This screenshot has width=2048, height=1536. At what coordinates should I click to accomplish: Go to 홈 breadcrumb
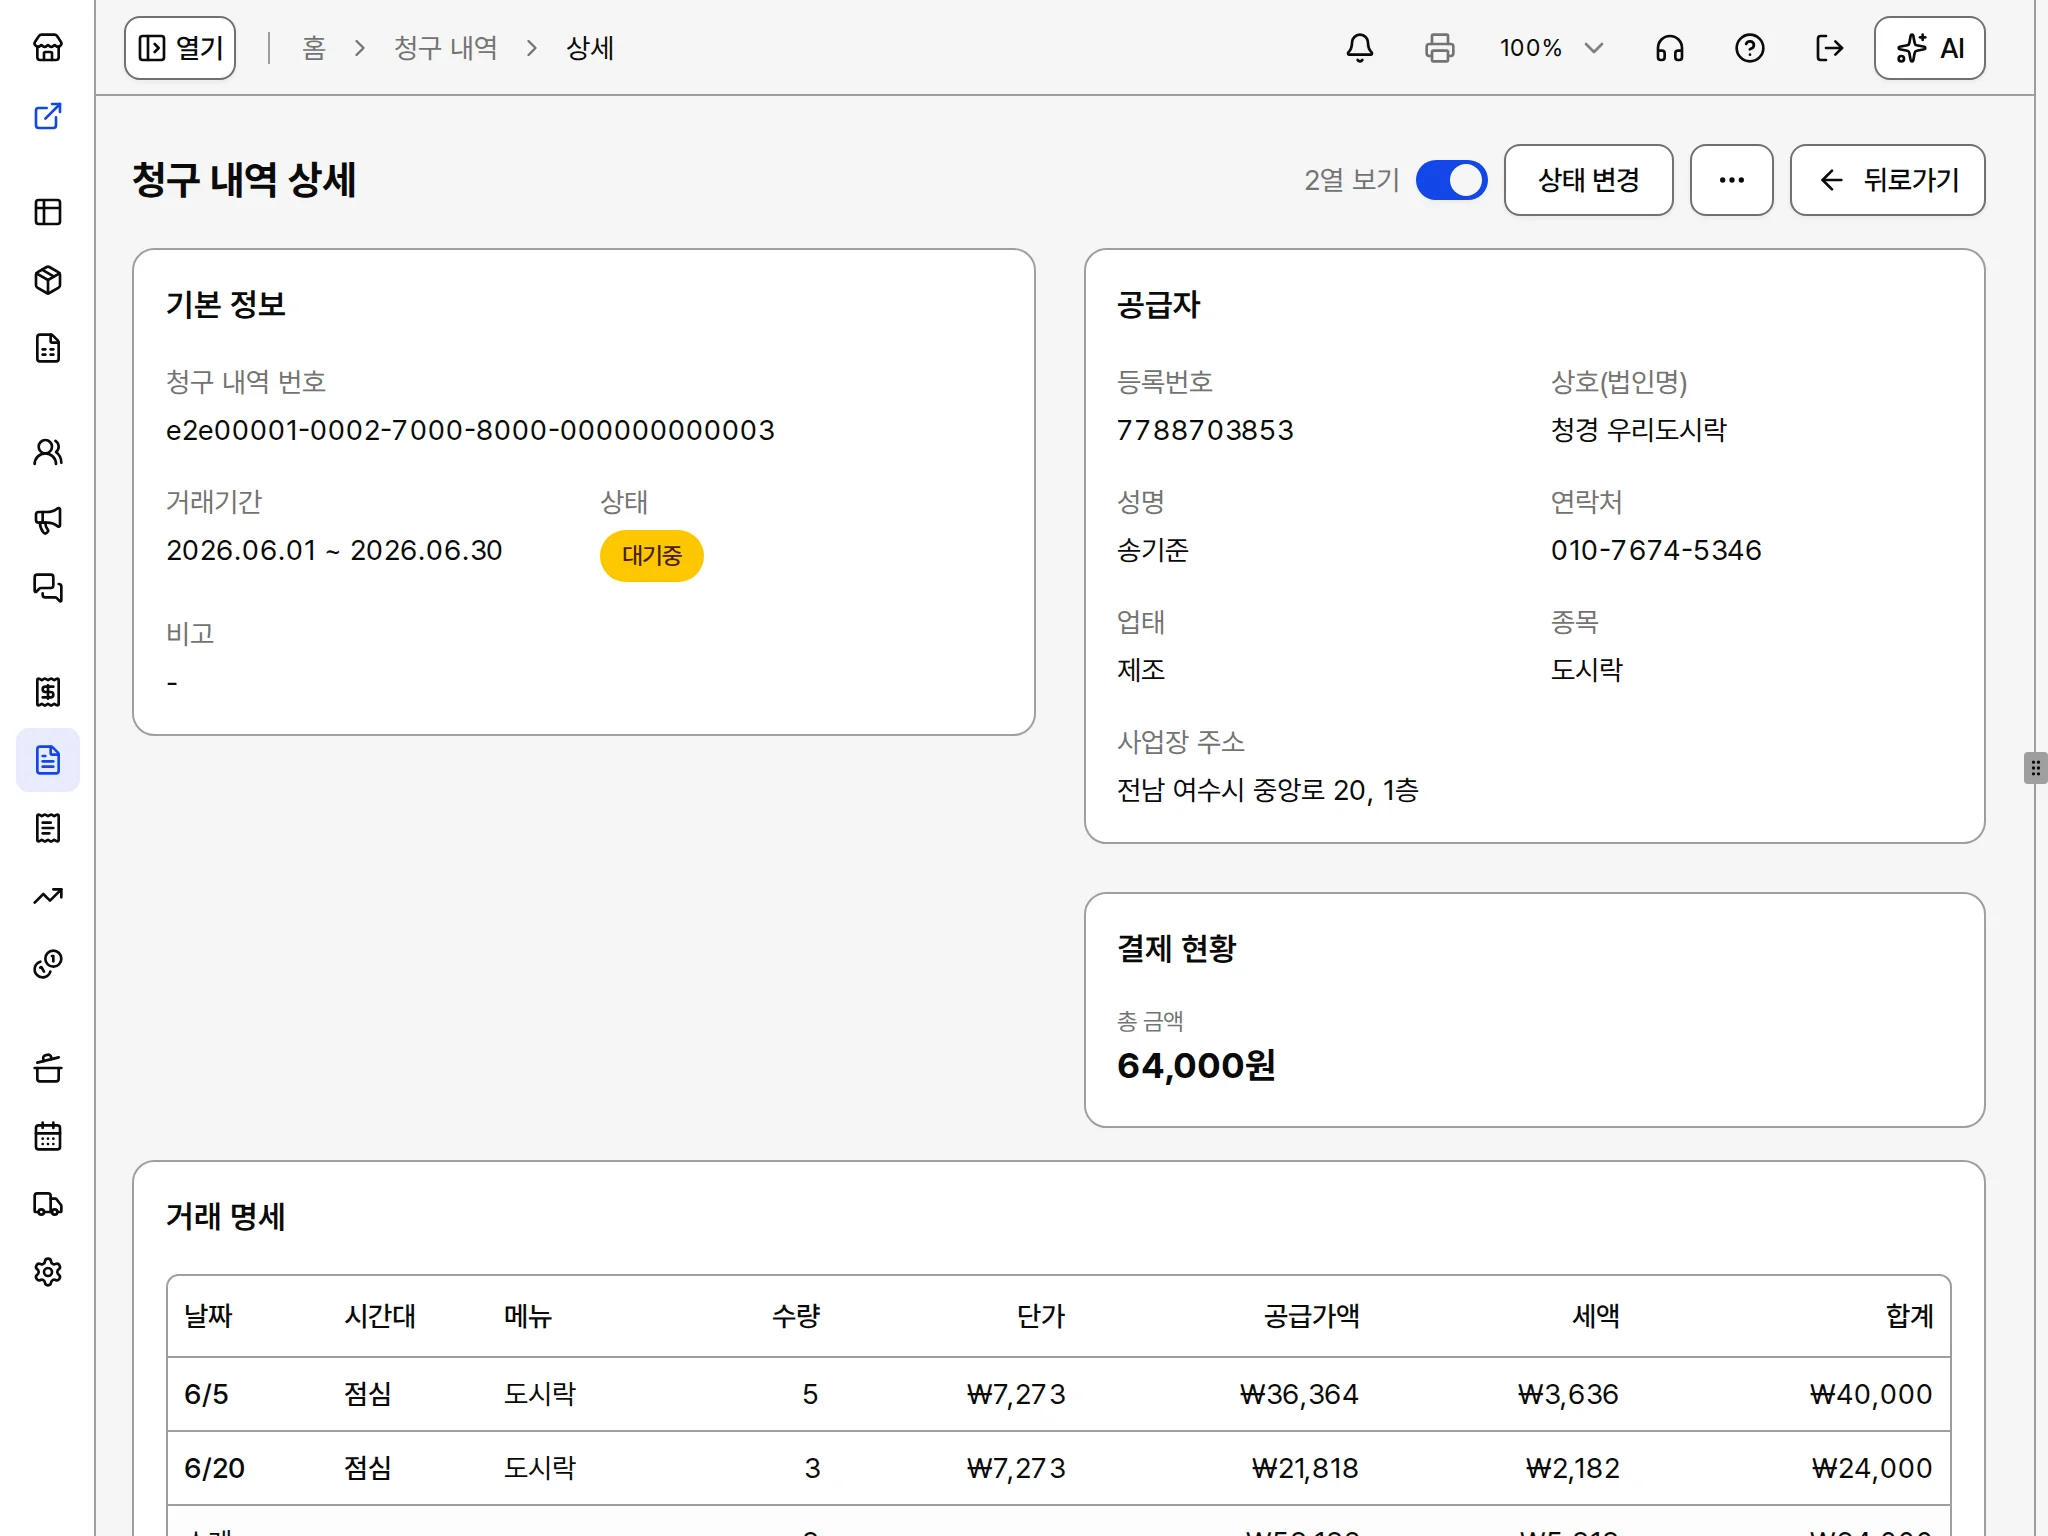(314, 48)
